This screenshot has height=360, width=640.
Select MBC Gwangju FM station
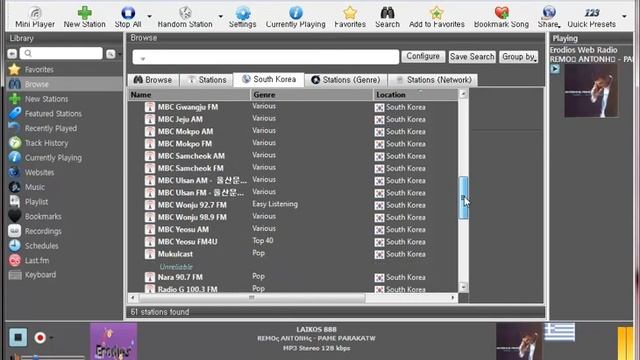pyautogui.click(x=188, y=107)
